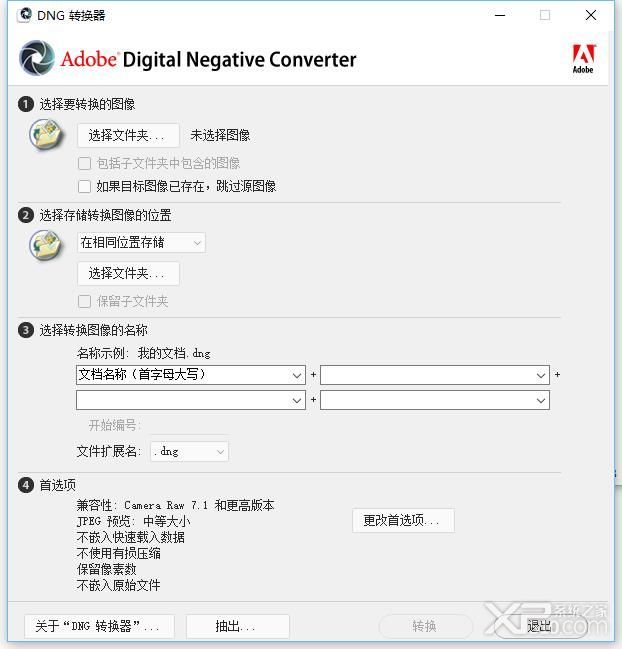Open the second empty naming dropdown in first row
This screenshot has height=649, width=622.
coord(435,375)
